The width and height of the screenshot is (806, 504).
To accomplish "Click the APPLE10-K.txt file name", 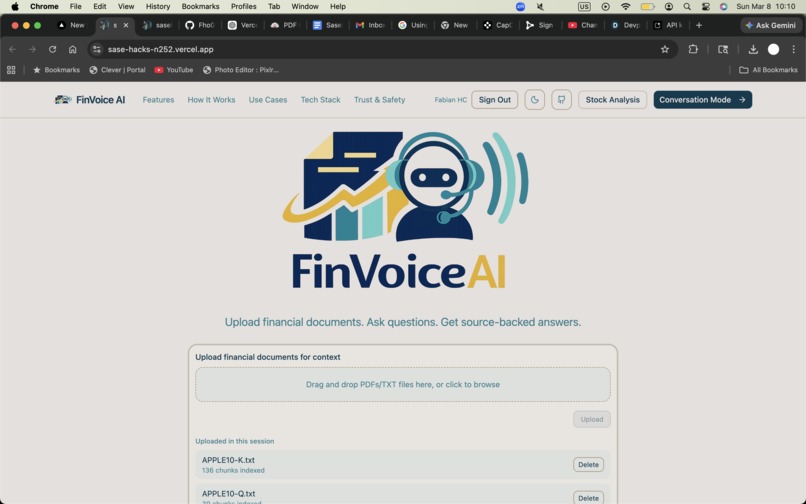I will click(228, 460).
